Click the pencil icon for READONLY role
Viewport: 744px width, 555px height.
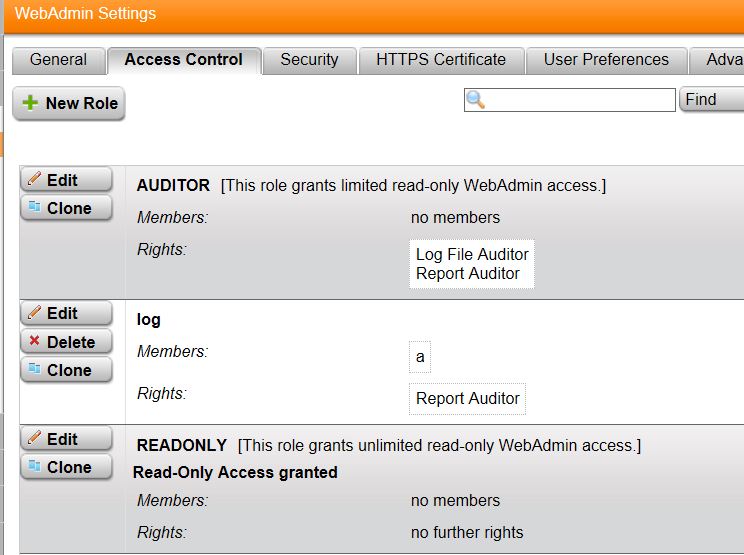(34, 439)
